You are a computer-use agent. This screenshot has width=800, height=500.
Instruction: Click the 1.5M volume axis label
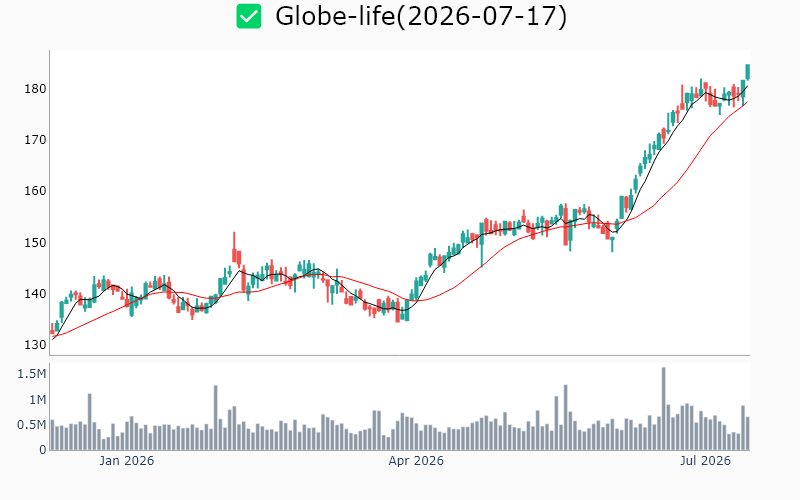click(x=32, y=374)
